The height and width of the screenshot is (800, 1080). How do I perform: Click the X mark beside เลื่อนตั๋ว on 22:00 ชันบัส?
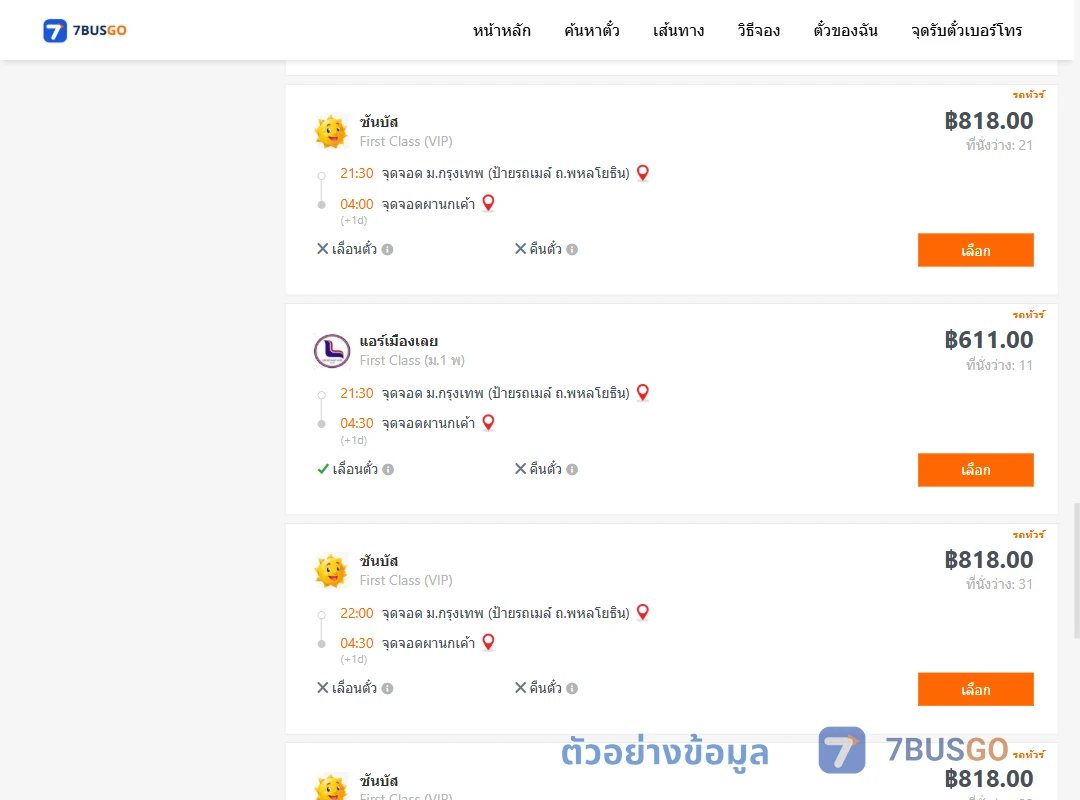point(322,688)
